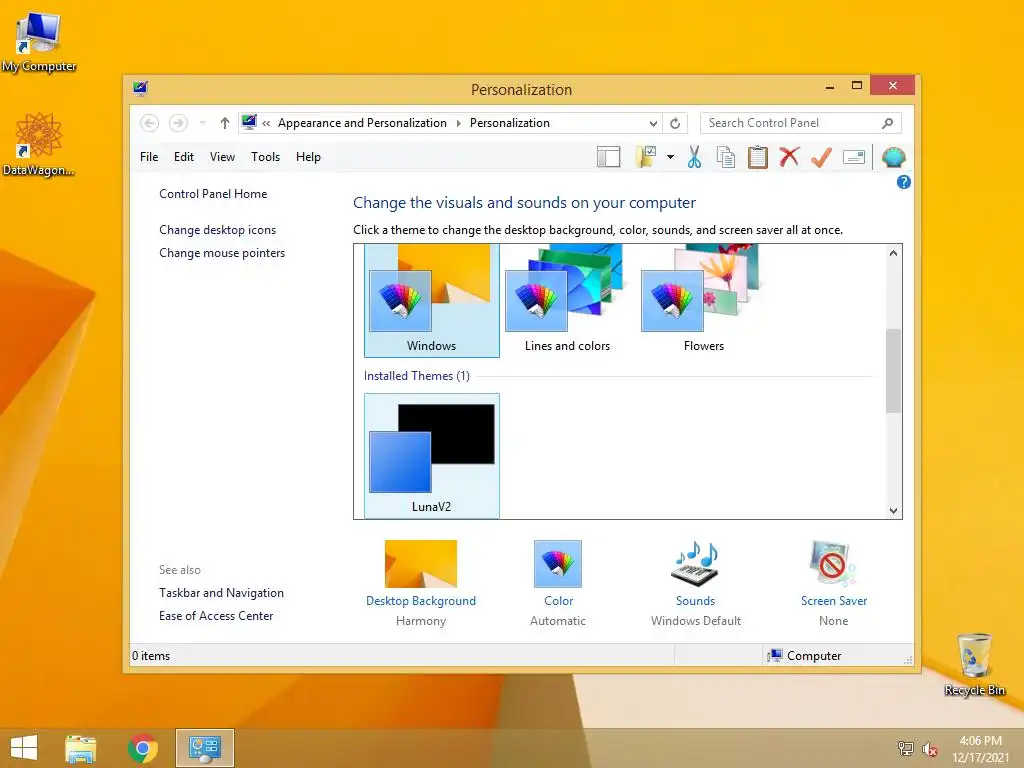Select the Control Panel taskbar button
This screenshot has width=1024, height=768.
pyautogui.click(x=204, y=748)
